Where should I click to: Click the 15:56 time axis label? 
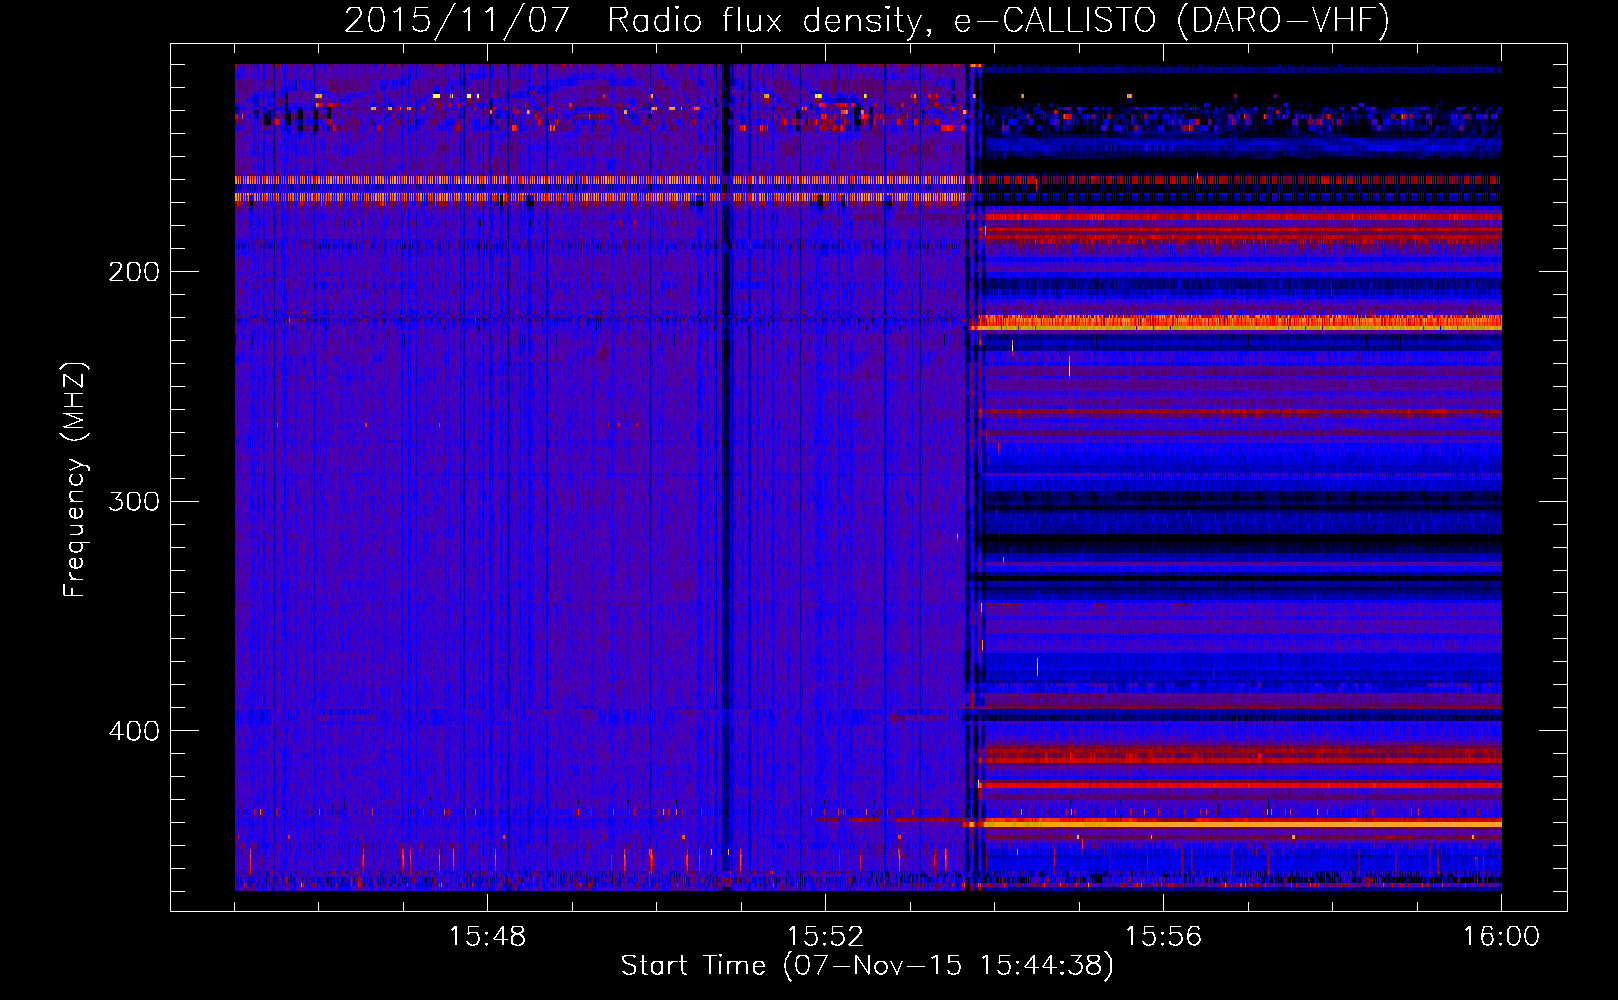[1163, 937]
